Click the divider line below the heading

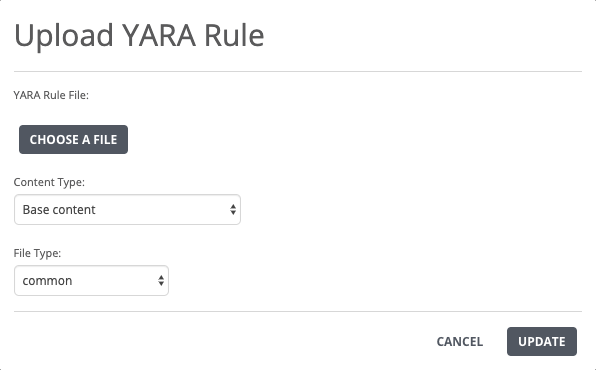(x=298, y=71)
